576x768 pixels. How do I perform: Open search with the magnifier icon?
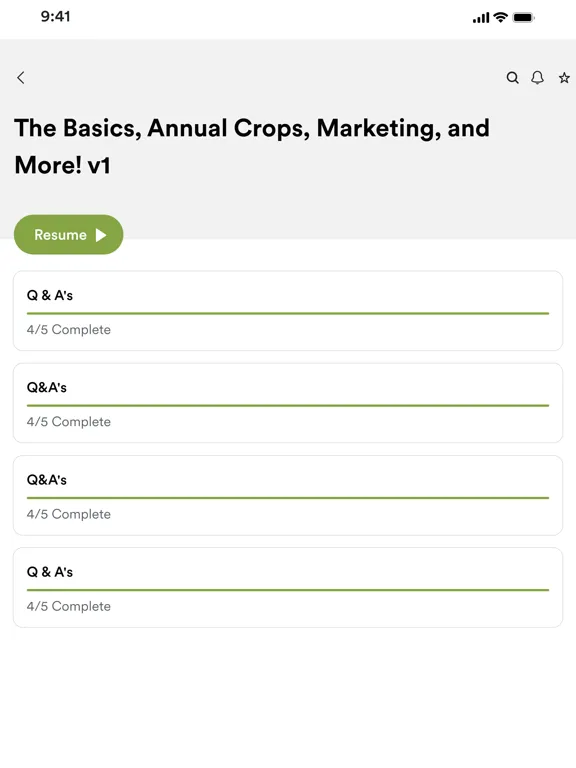[x=512, y=77]
